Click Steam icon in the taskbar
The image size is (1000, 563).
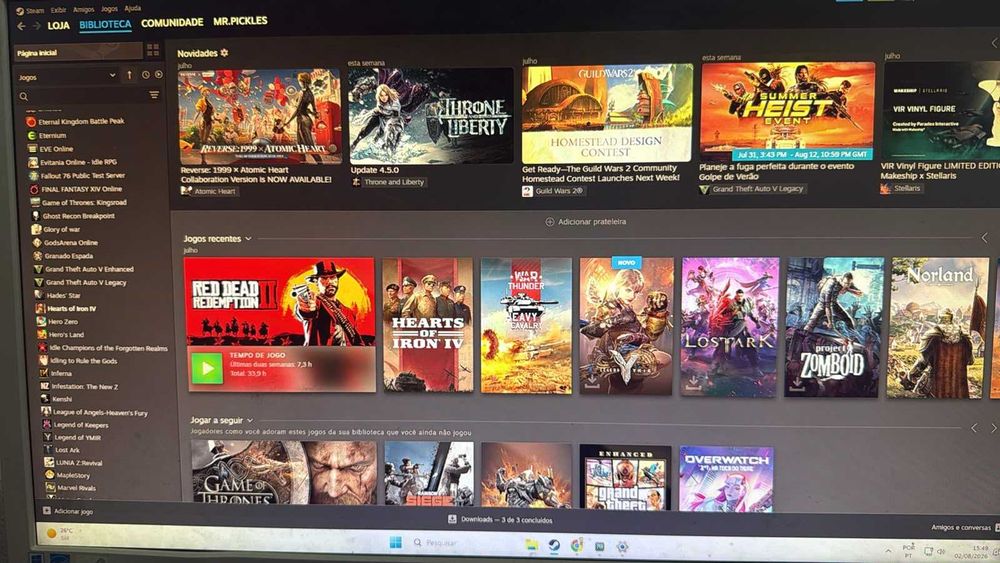click(x=554, y=545)
